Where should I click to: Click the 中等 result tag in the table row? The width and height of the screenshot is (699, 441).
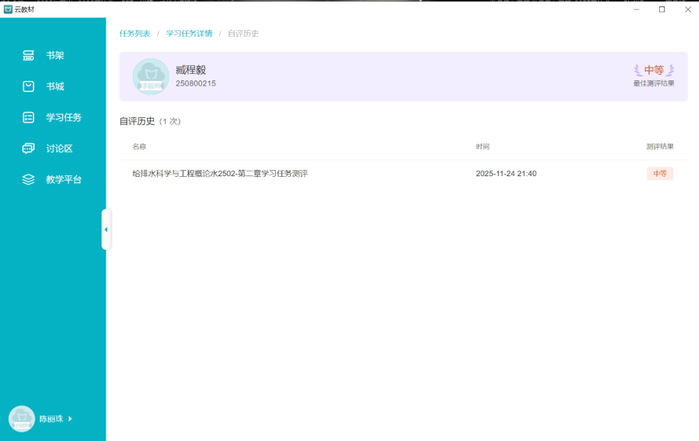[x=659, y=173]
